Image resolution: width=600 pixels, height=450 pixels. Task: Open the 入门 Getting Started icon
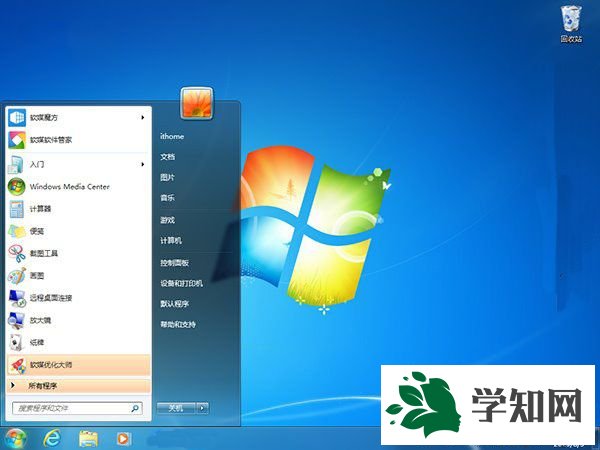(16, 165)
